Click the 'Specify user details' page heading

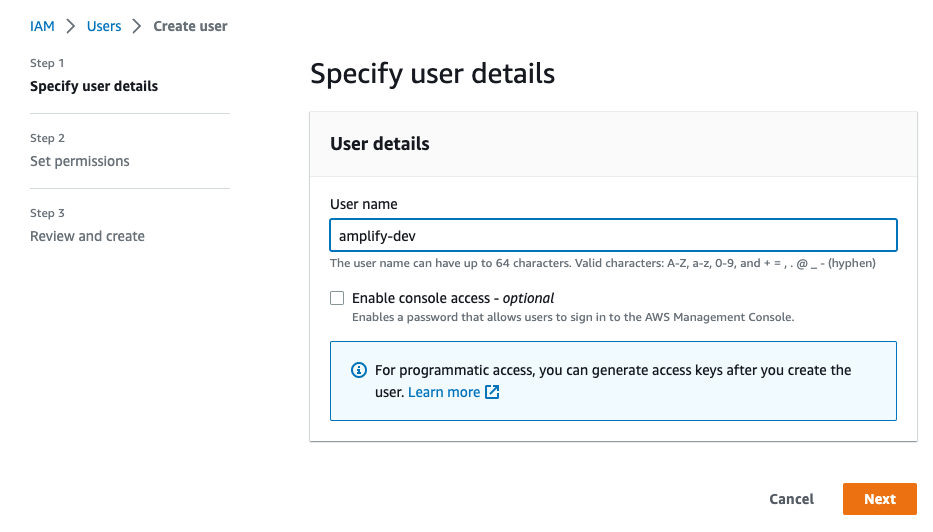[433, 74]
